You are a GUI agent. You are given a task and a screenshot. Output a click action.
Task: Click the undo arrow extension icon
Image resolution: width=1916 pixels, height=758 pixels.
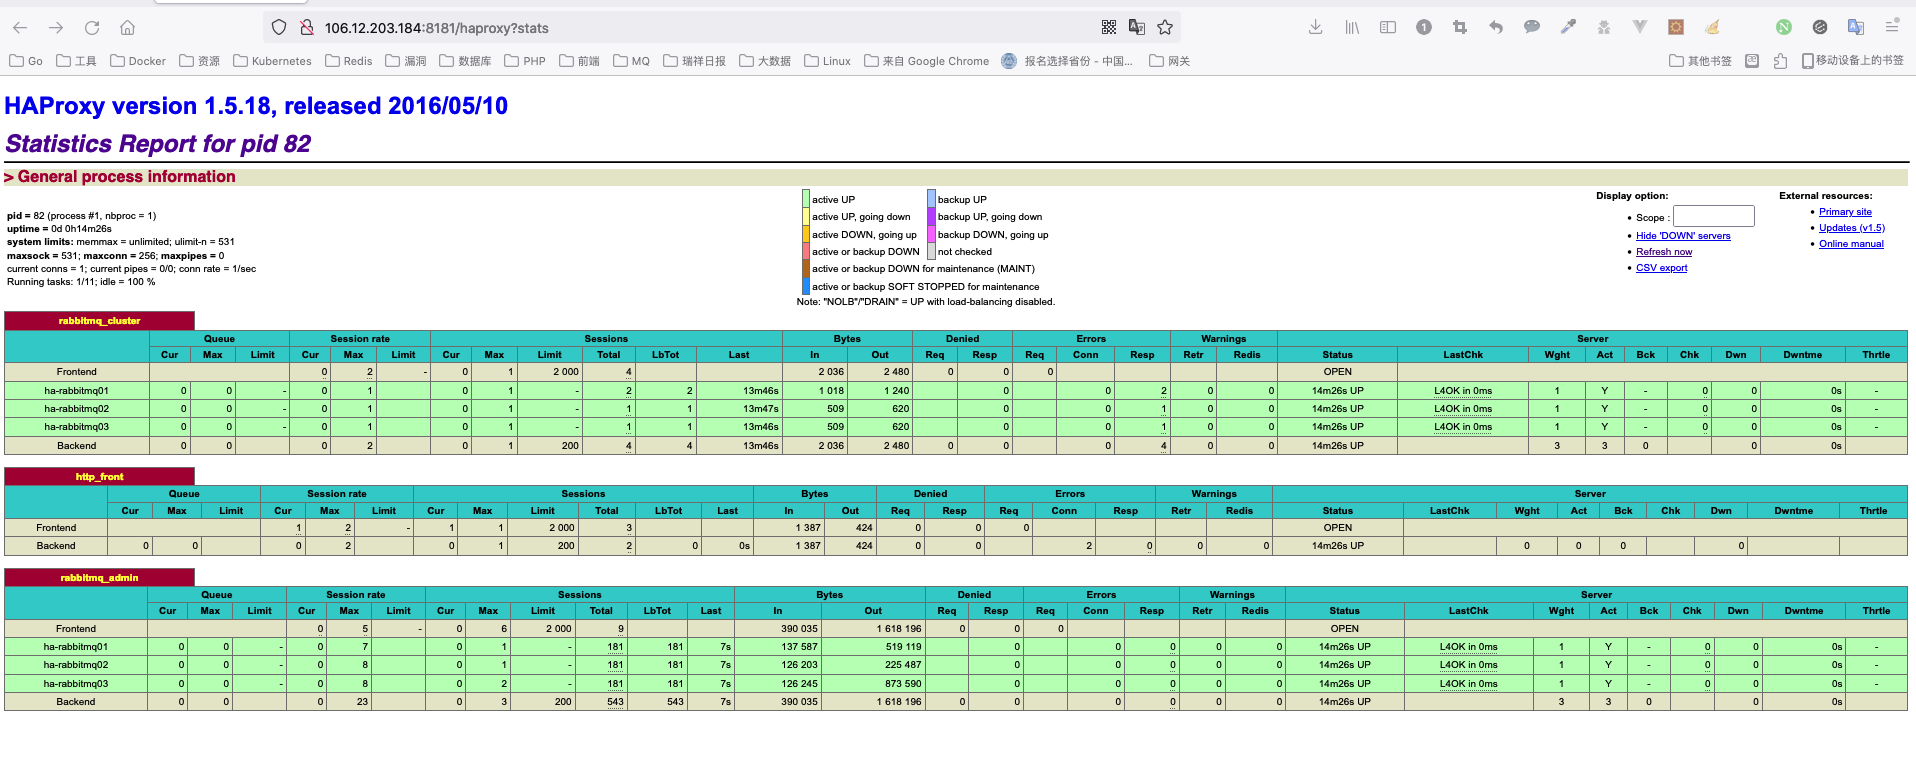[x=1496, y=27]
